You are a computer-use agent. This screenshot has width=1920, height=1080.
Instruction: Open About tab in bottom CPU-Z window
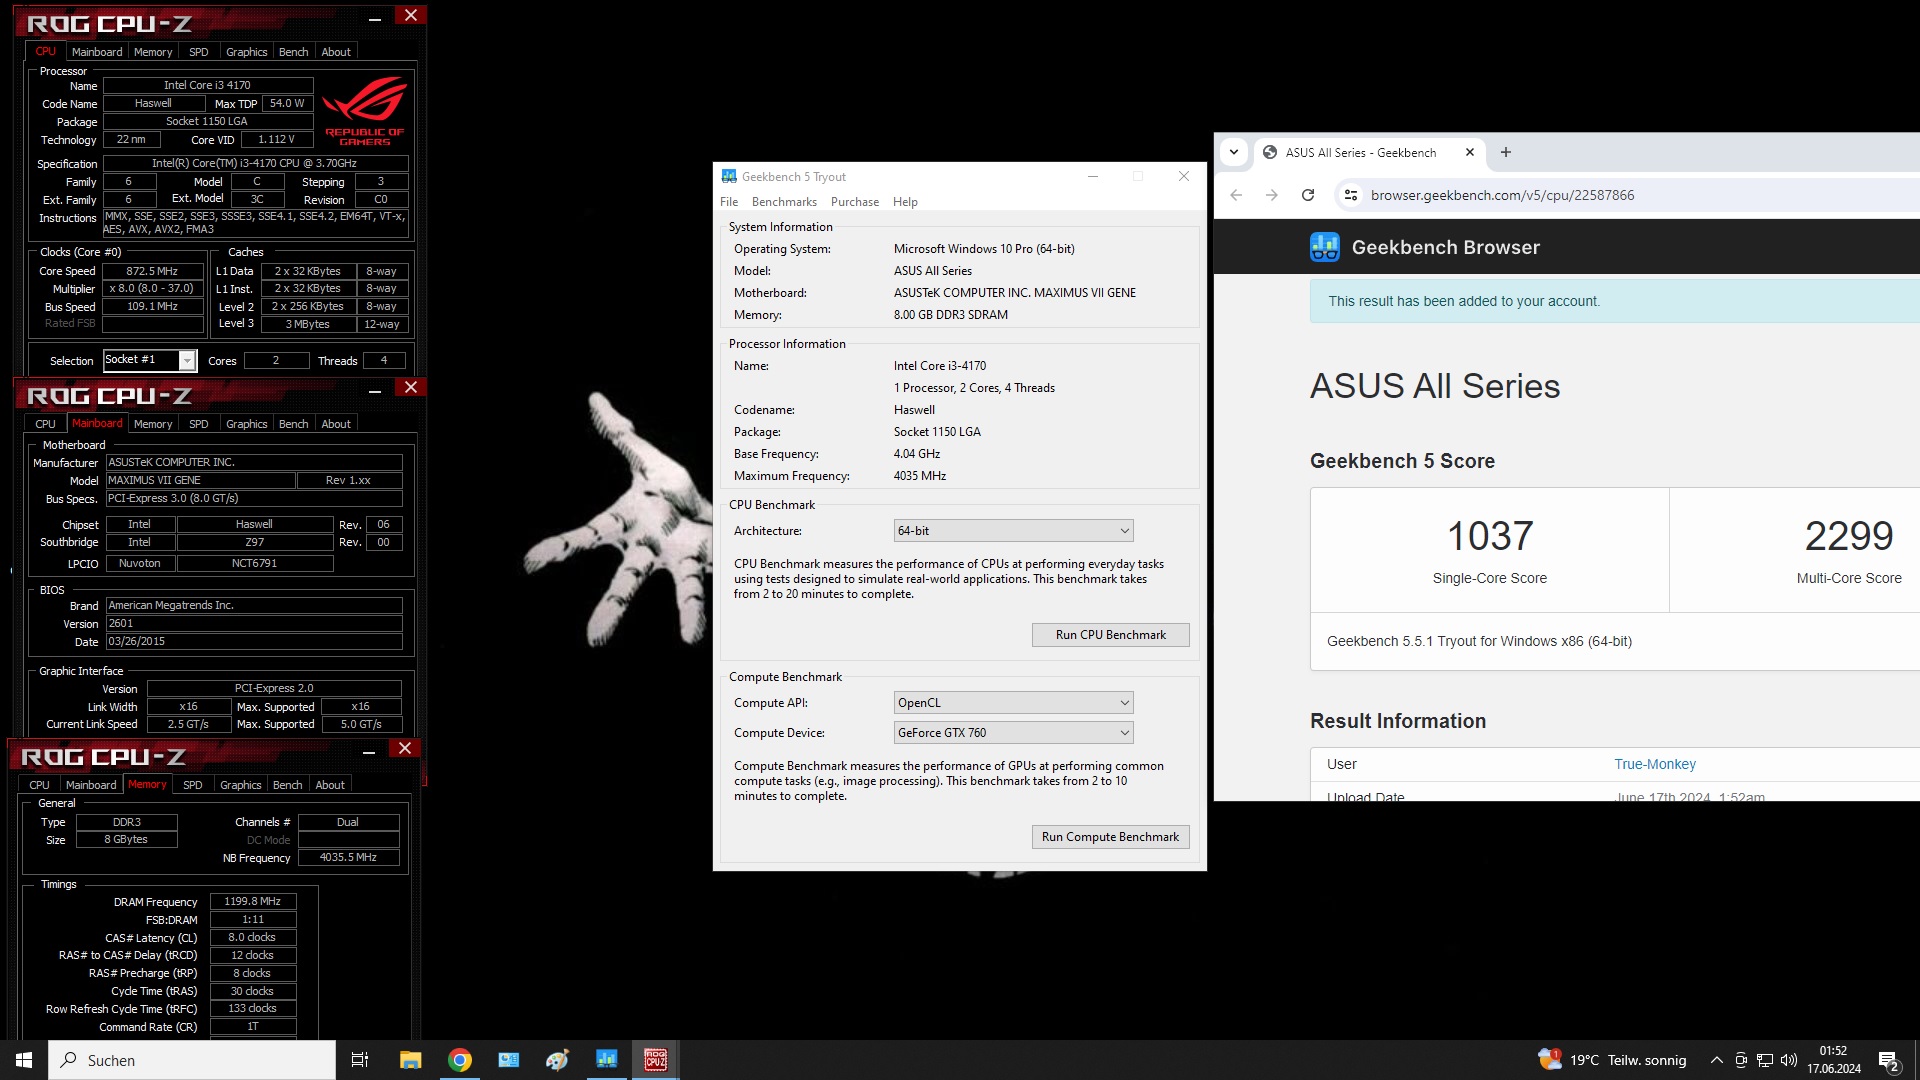pos(330,785)
